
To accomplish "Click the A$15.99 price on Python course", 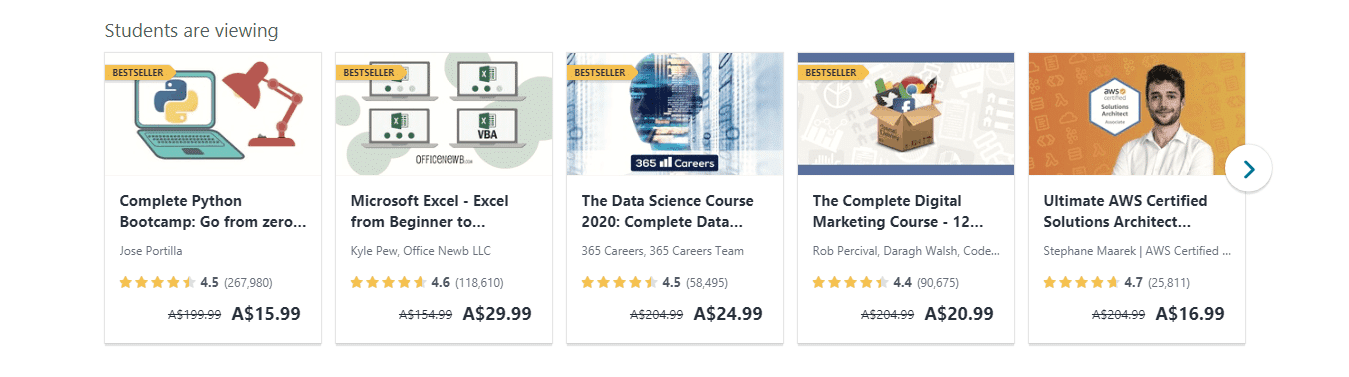I will click(x=266, y=313).
